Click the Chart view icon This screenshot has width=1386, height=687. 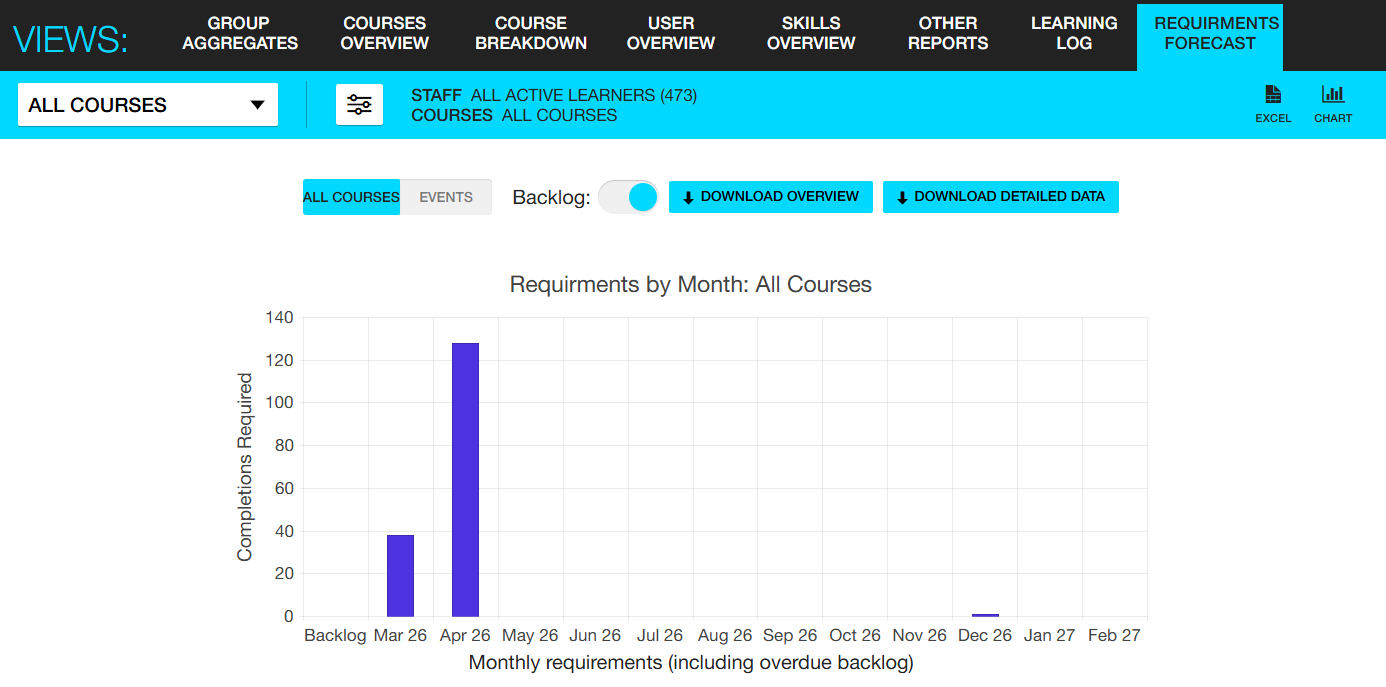(x=1332, y=95)
